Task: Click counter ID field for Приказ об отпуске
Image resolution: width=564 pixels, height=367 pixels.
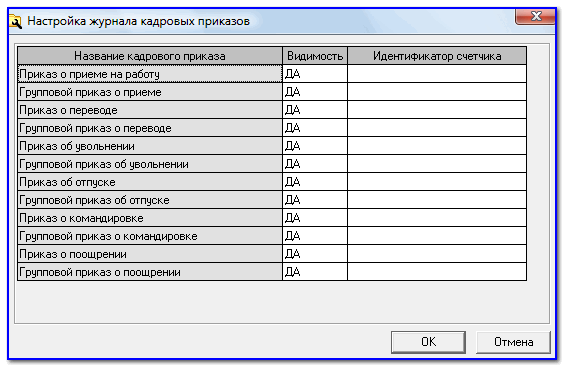Action: tap(437, 182)
